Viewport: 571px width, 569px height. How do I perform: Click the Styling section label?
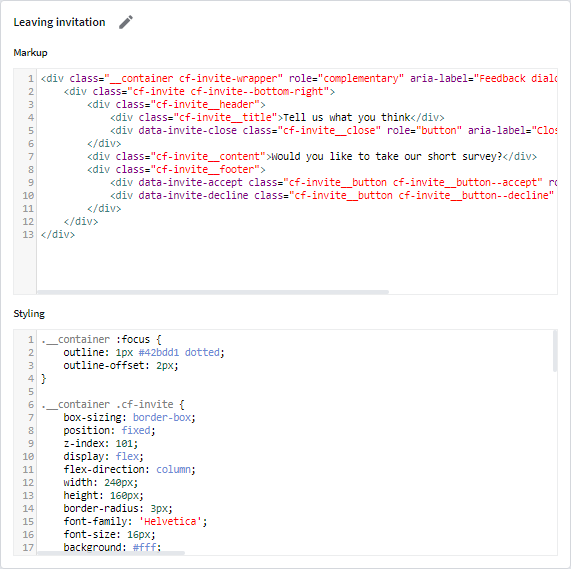click(29, 313)
